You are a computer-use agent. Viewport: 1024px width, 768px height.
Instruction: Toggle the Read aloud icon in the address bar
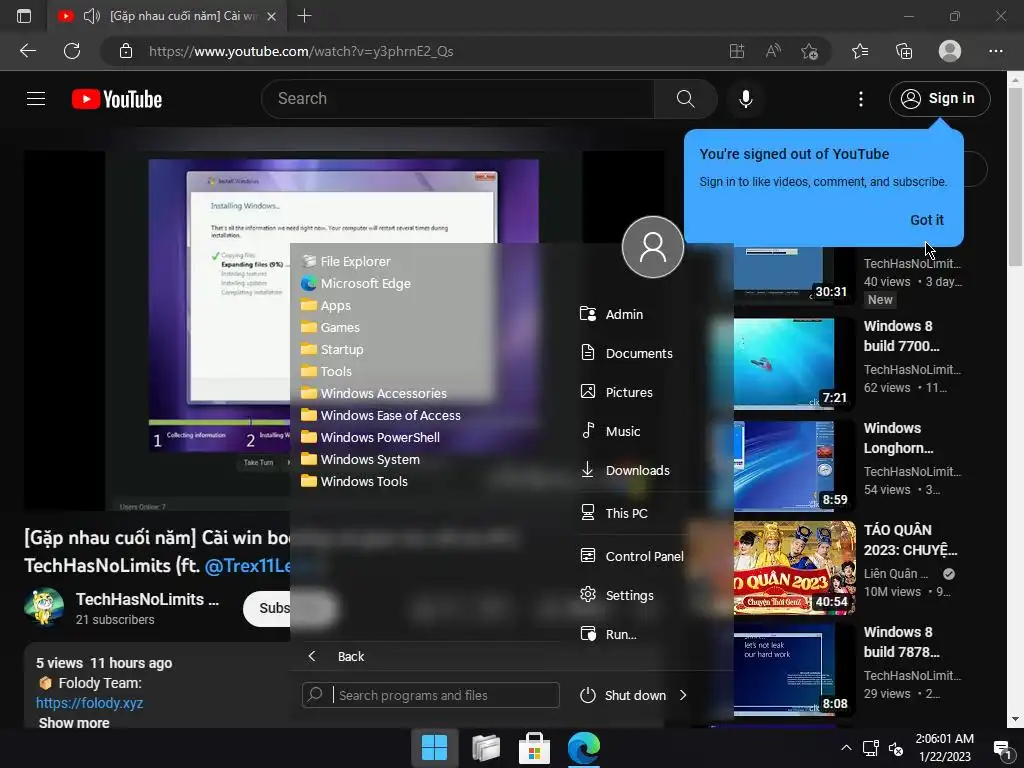[773, 51]
